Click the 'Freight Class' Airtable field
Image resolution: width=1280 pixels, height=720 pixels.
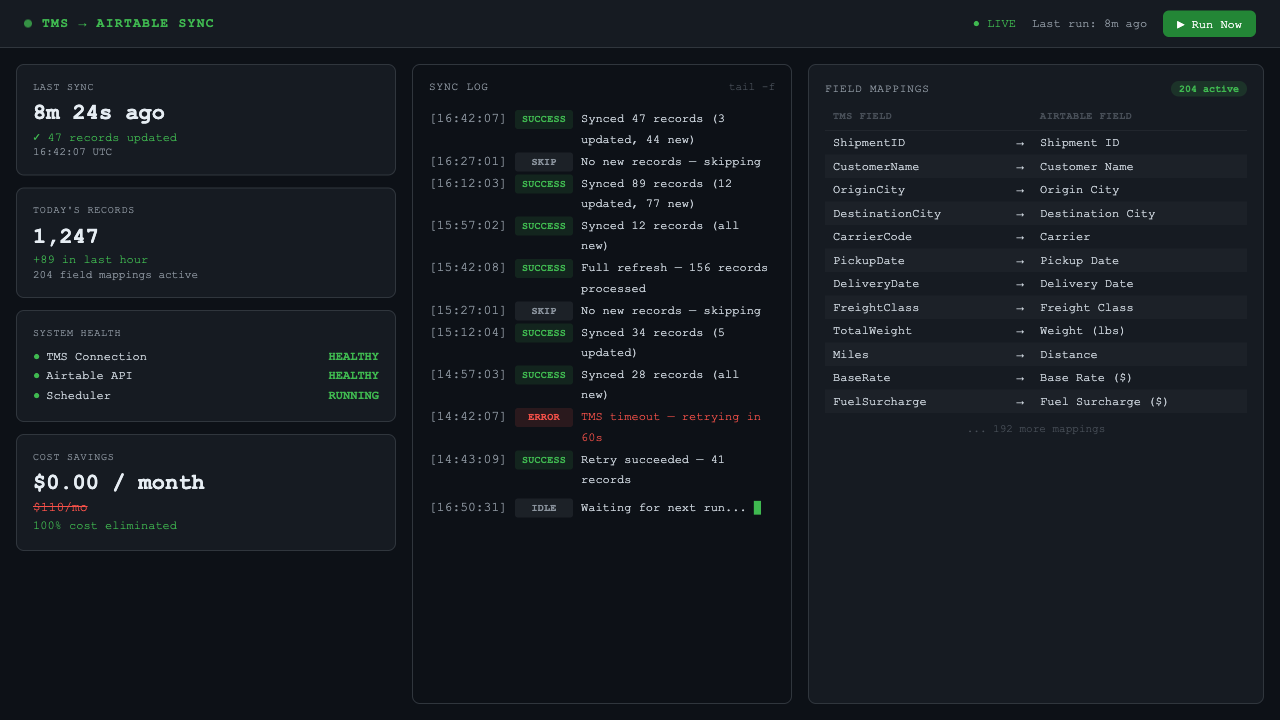tap(1087, 308)
